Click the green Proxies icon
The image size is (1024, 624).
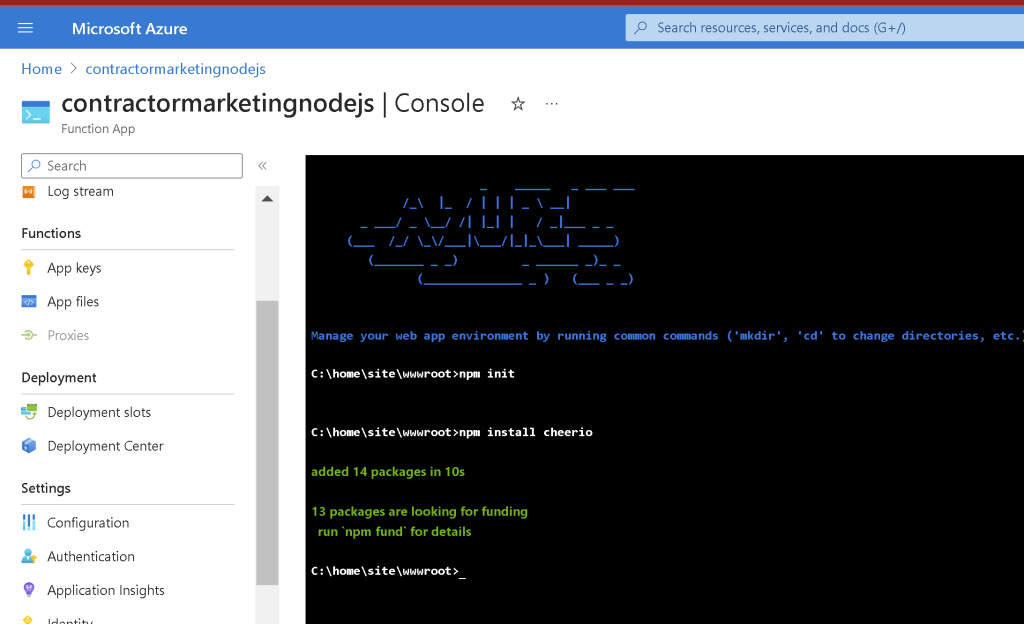click(x=29, y=335)
